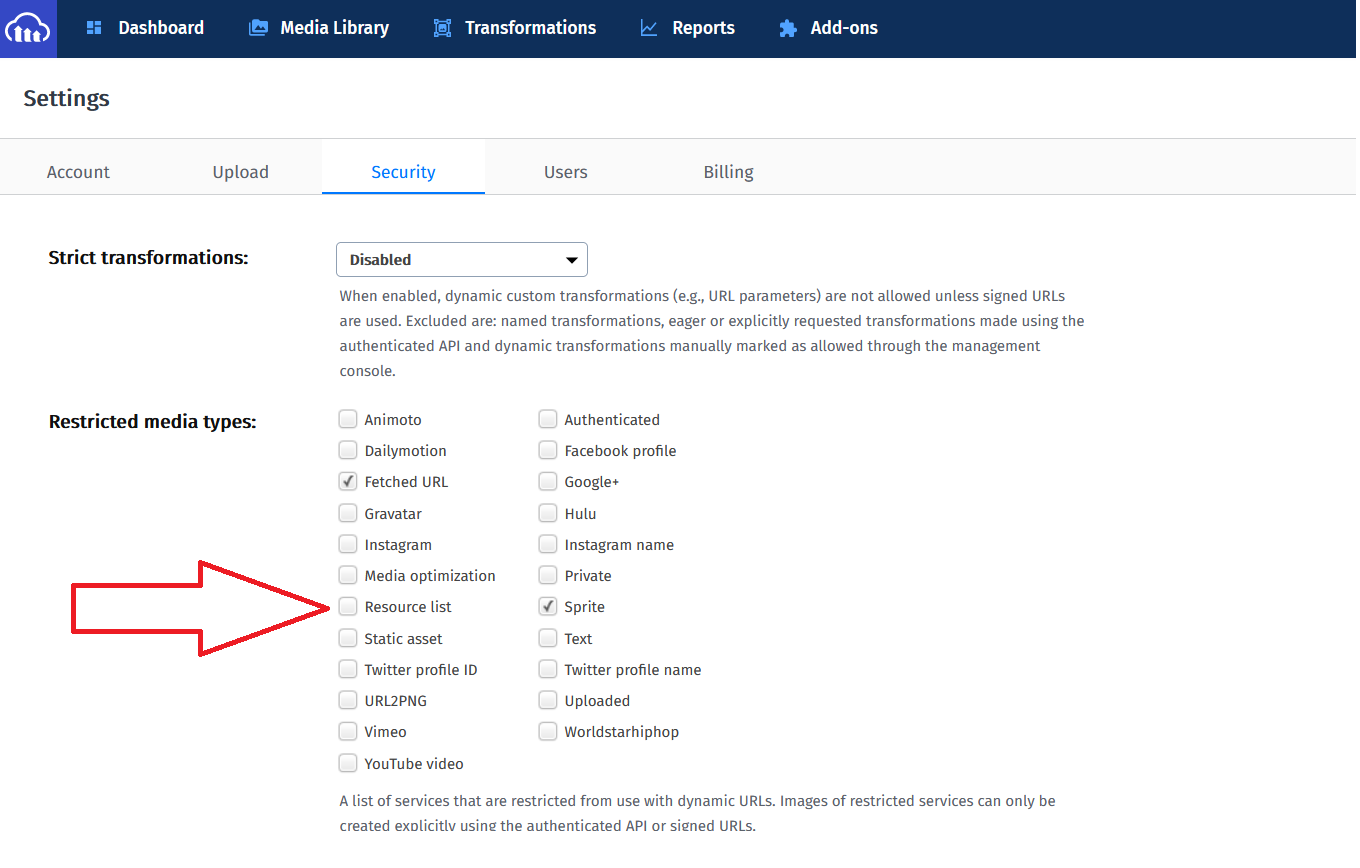This screenshot has height=868, width=1360.
Task: Check the Twitter profile ID checkbox
Action: point(348,669)
